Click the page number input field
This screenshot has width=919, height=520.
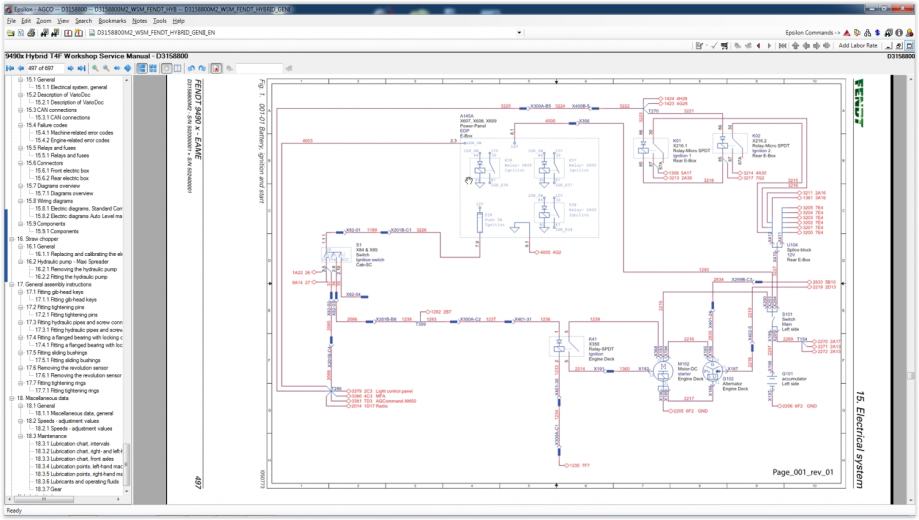[x=42, y=68]
